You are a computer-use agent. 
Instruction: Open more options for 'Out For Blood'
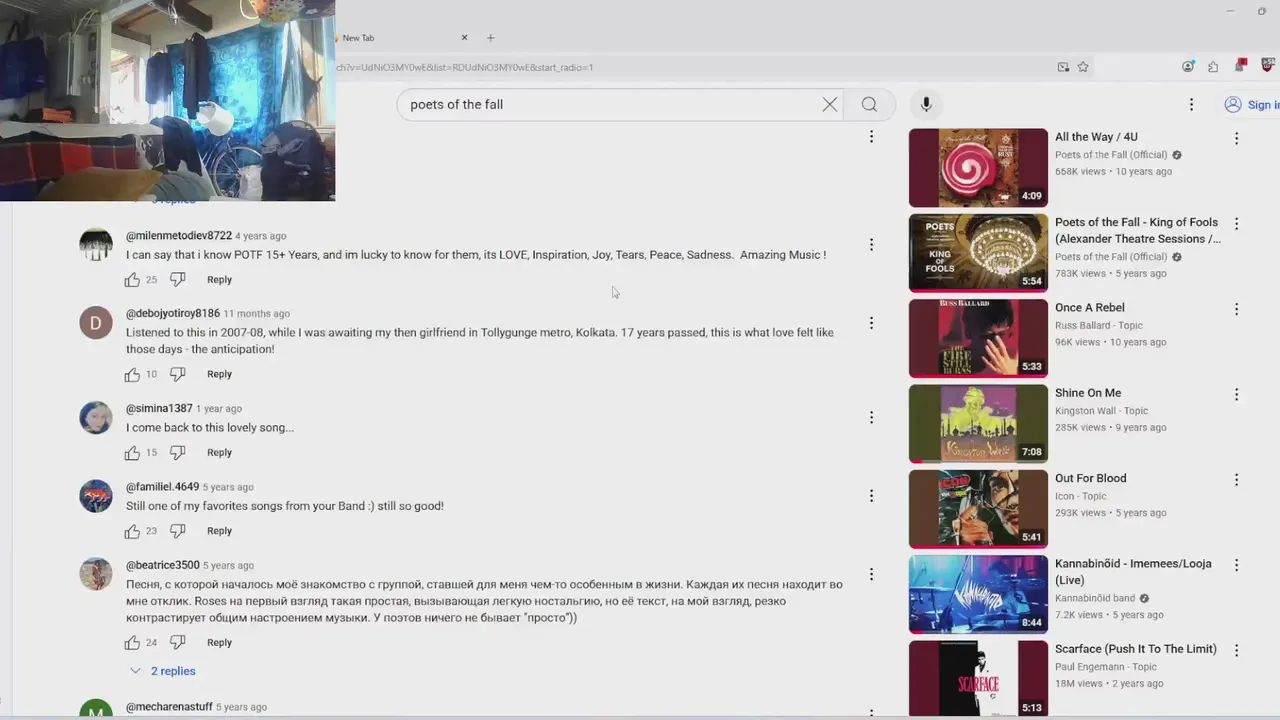coord(1236,480)
